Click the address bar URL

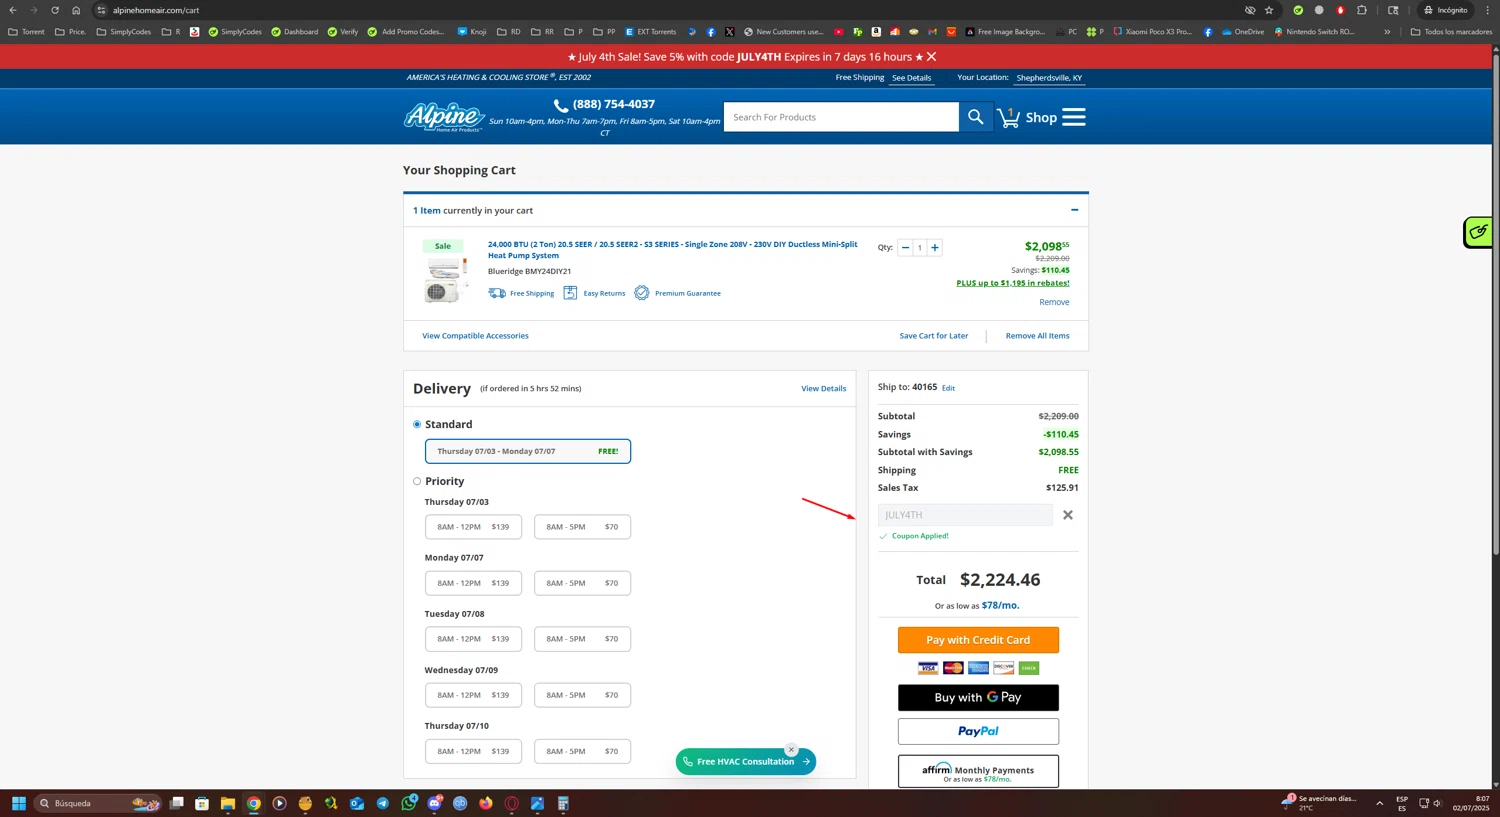[x=156, y=10]
